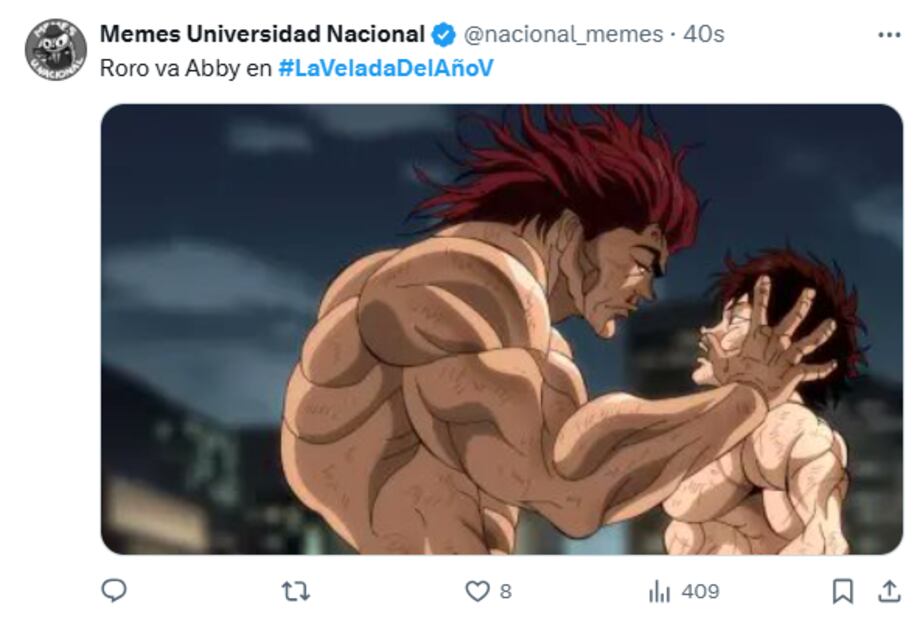Image resolution: width=917 pixels, height=620 pixels.
Task: Open the anime fight image in the tweet
Action: [x=502, y=329]
